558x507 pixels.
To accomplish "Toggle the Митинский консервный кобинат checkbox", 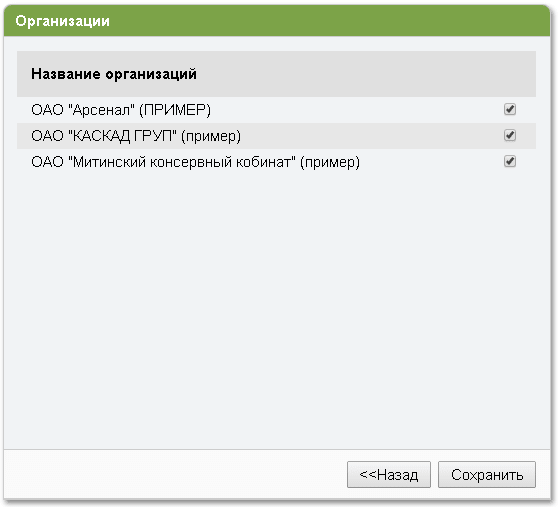I will [x=510, y=162].
